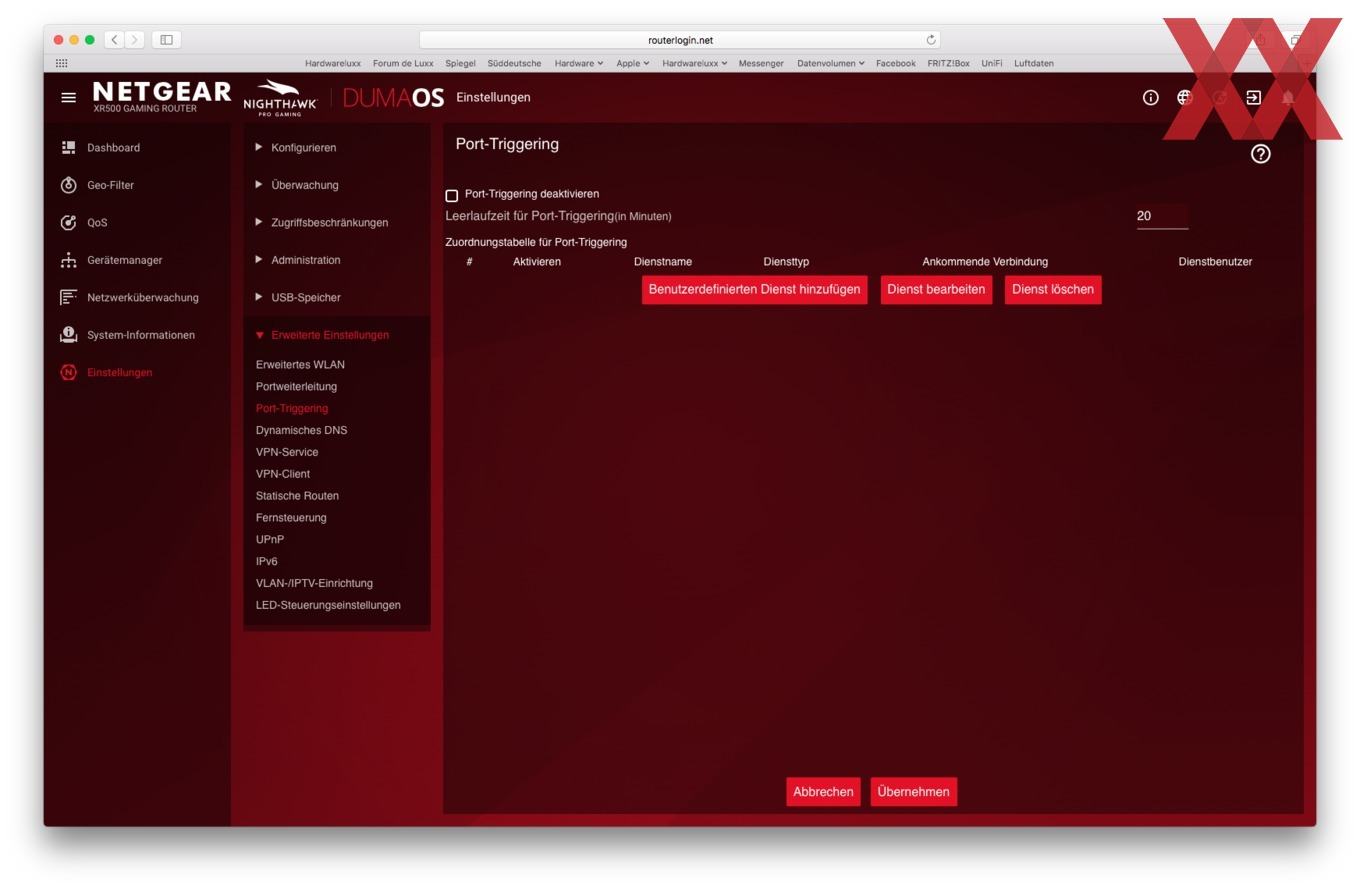
Task: Open first Hardwareluxx bookmark without chevron
Action: (333, 63)
